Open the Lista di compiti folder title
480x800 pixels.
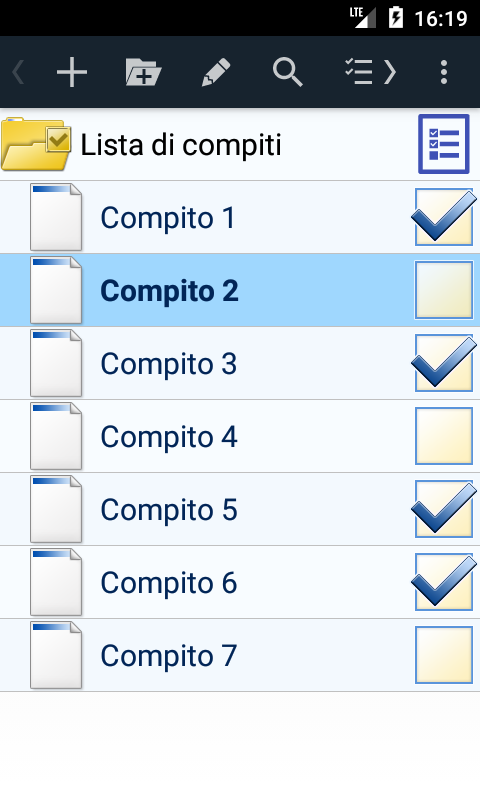181,145
